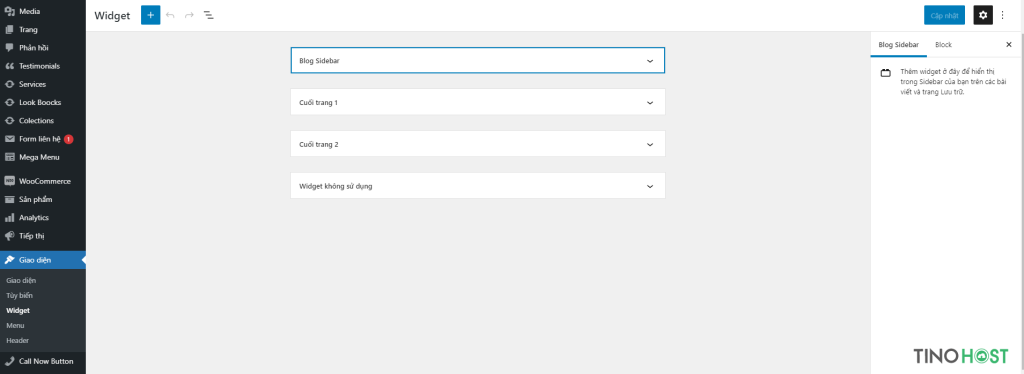Click the Cập nhật update button
Screen dimensions: 1024x374
click(944, 15)
